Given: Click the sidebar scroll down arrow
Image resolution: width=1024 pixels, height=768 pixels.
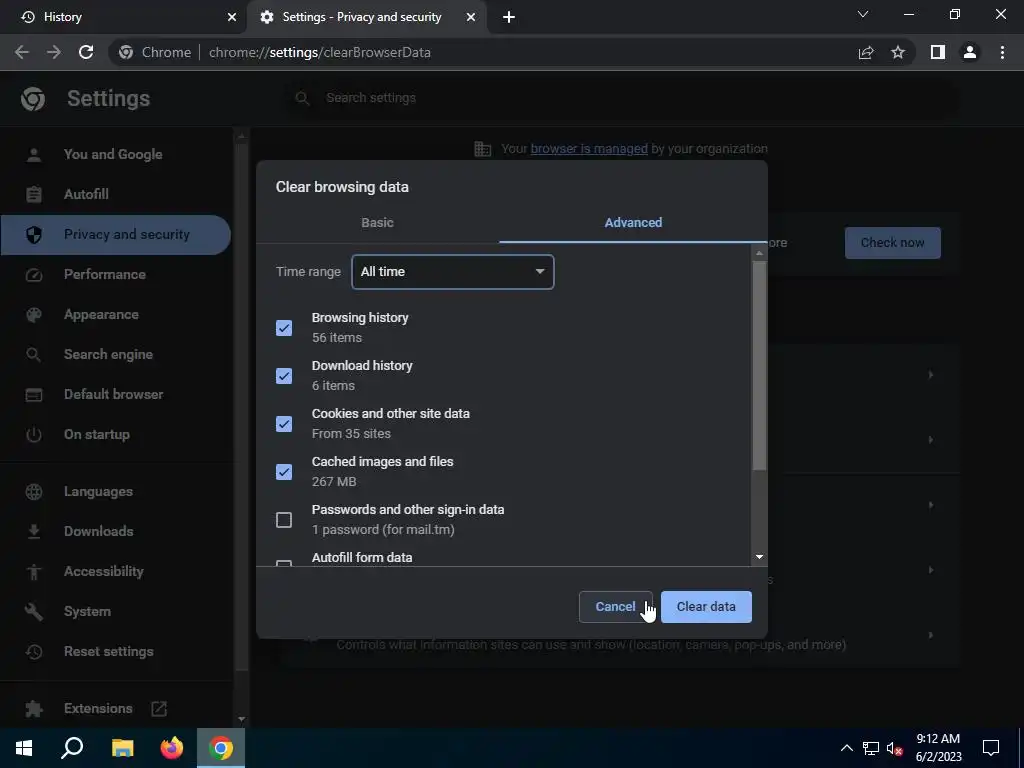Looking at the screenshot, I should [x=242, y=719].
